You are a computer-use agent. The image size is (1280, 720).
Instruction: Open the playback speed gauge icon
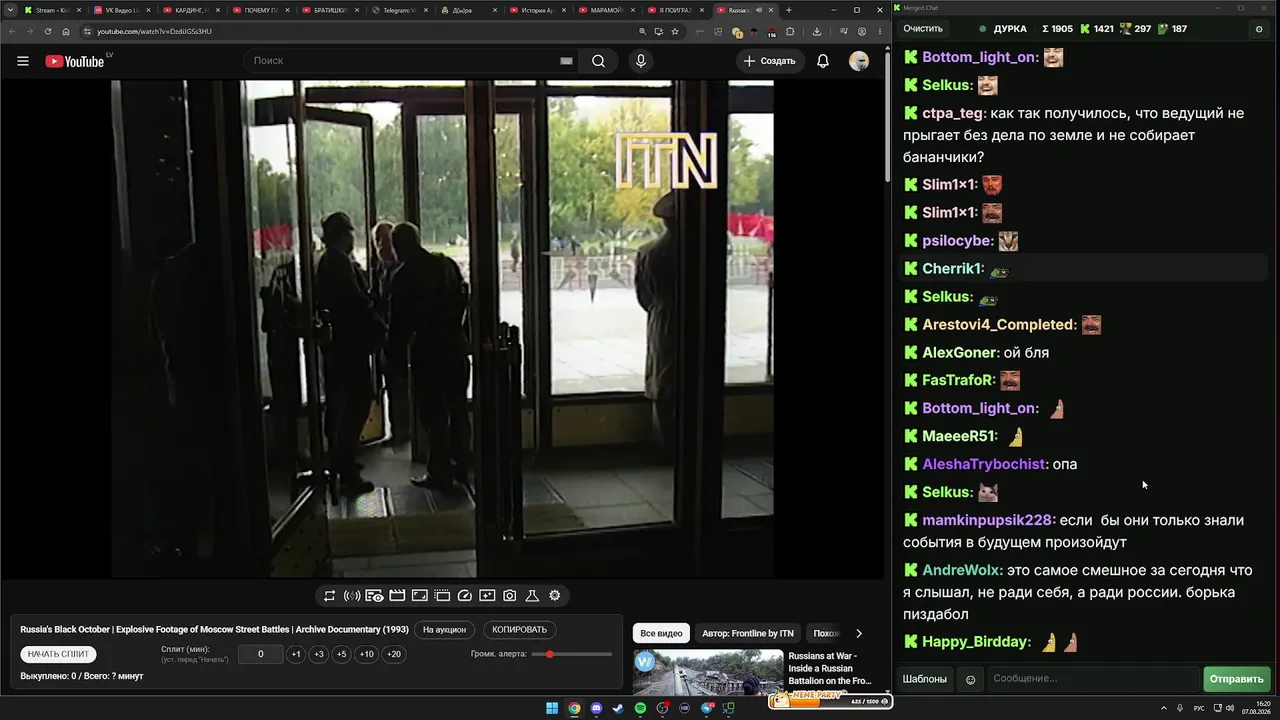(464, 596)
